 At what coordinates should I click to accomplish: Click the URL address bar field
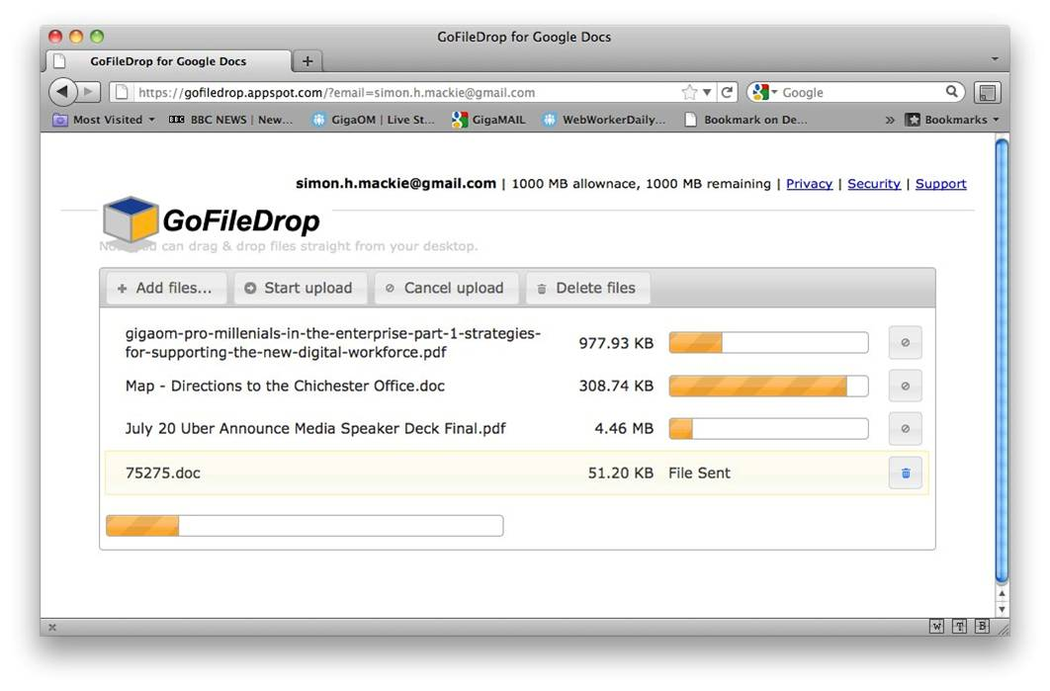pyautogui.click(x=400, y=92)
